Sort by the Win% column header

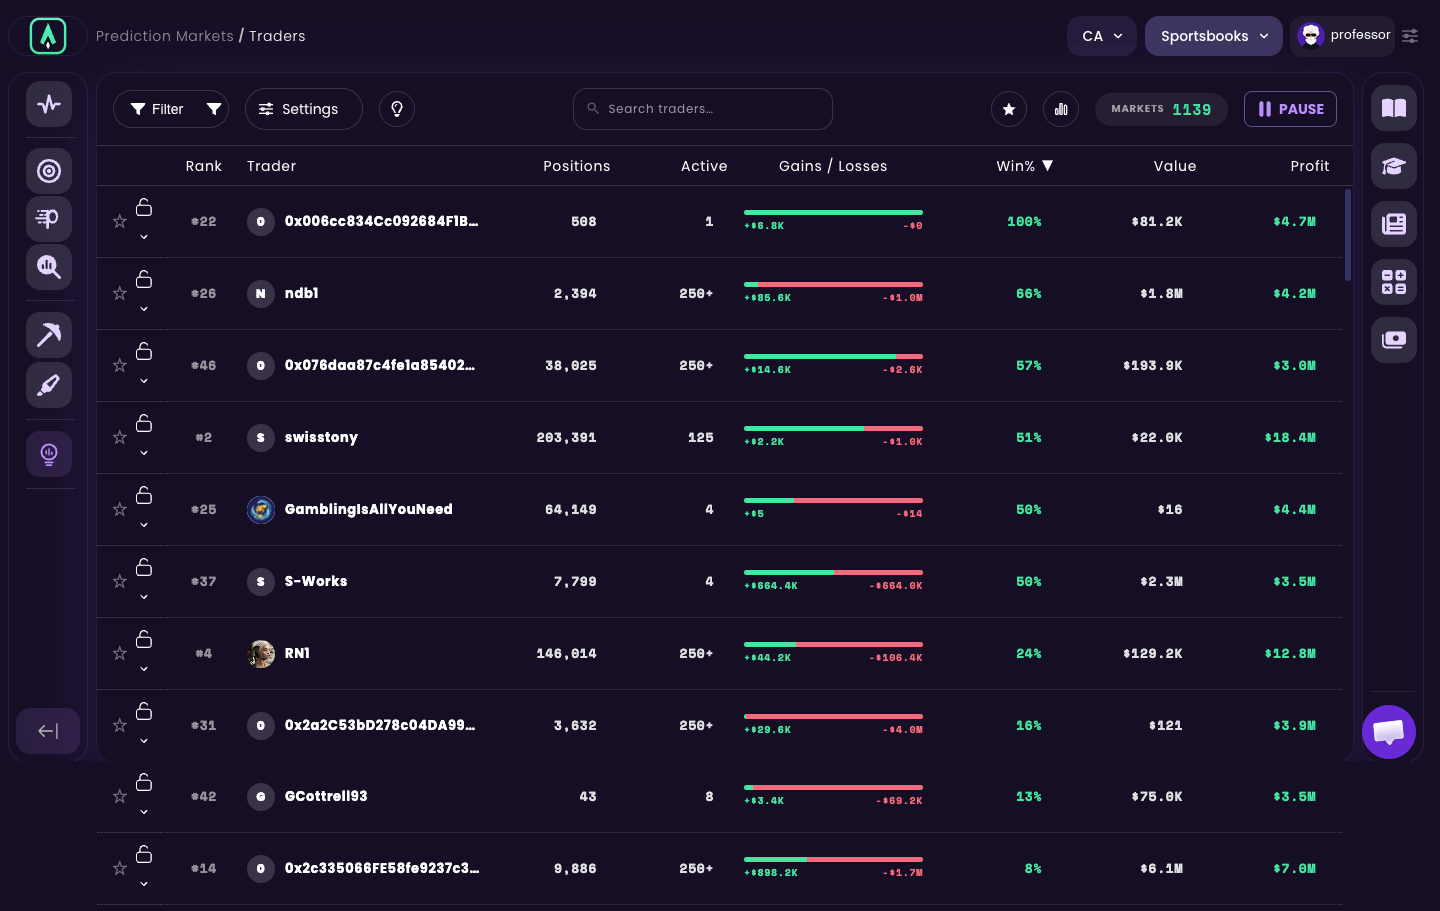(x=1025, y=166)
